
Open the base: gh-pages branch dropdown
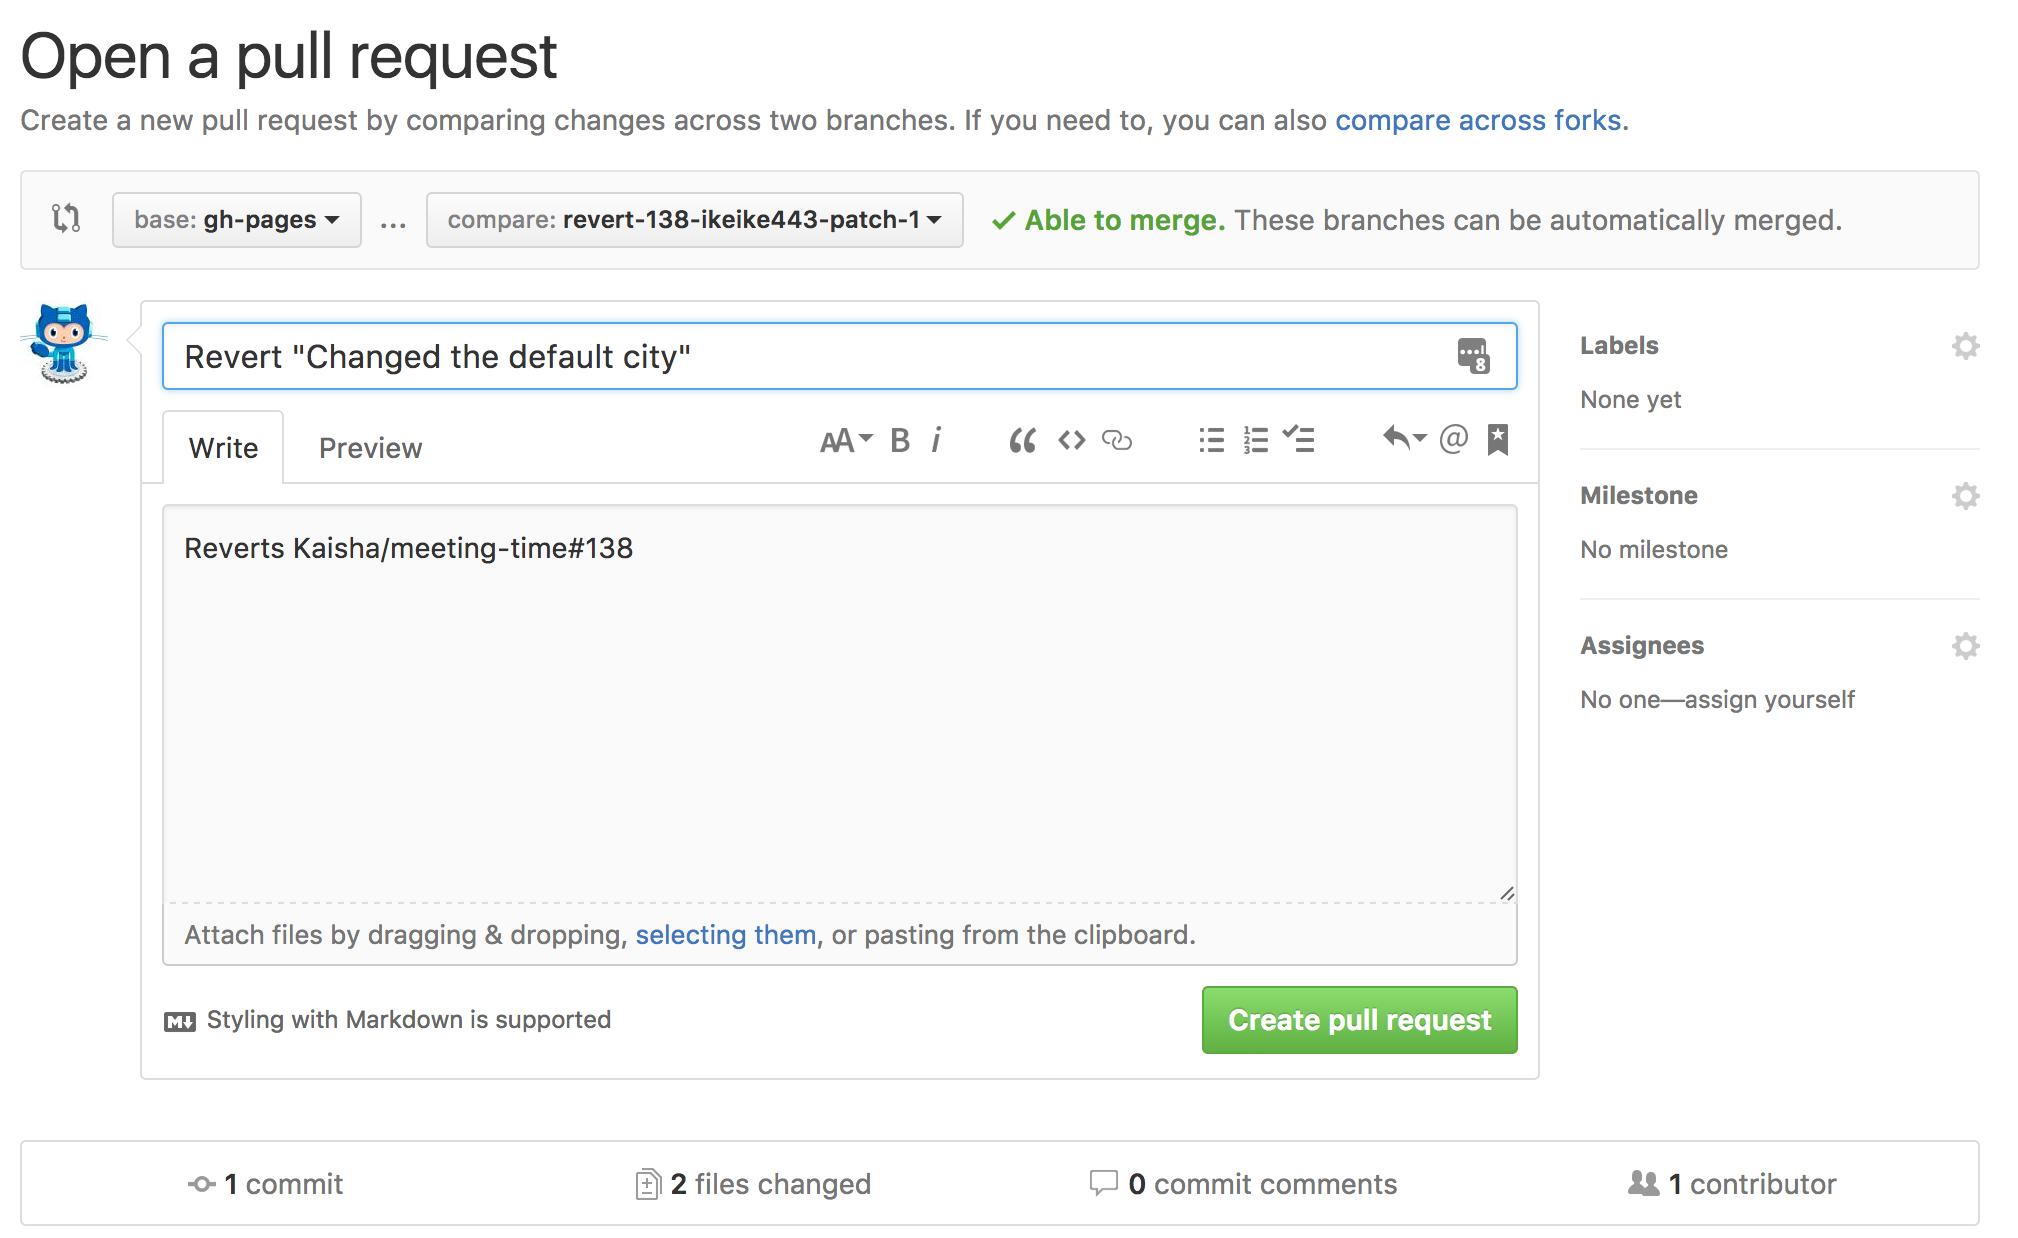[236, 220]
